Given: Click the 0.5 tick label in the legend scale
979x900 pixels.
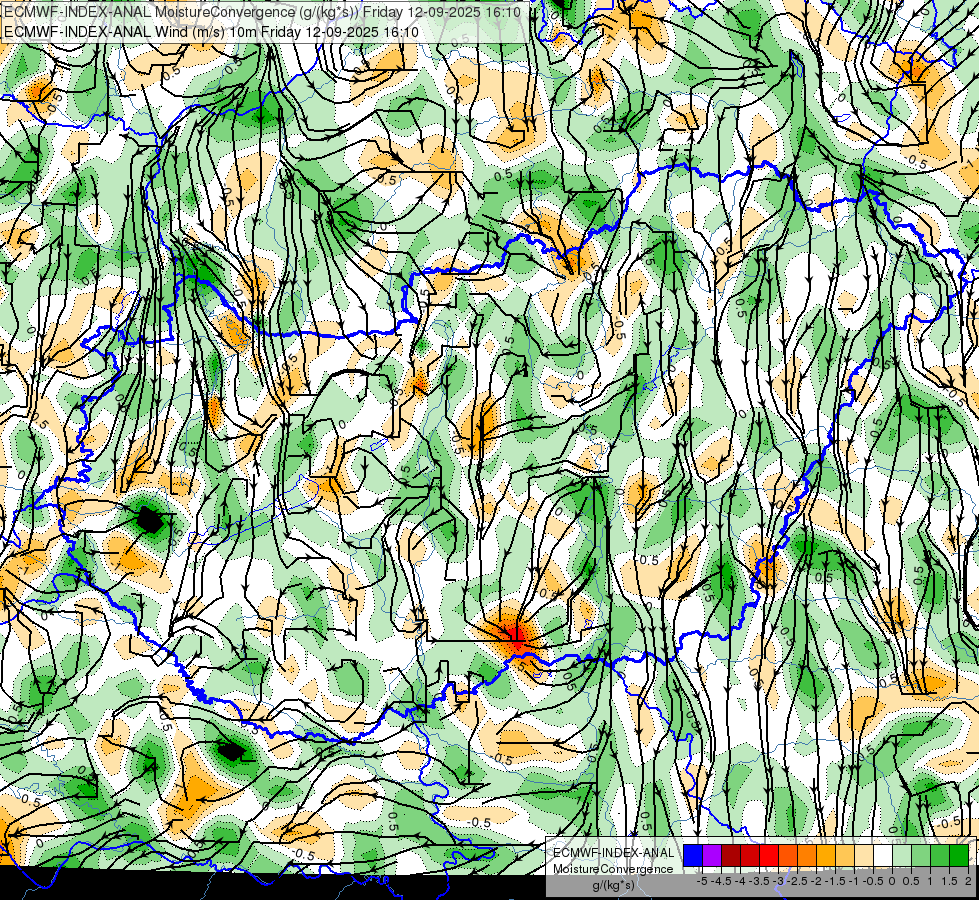Looking at the screenshot, I should pyautogui.click(x=911, y=881).
